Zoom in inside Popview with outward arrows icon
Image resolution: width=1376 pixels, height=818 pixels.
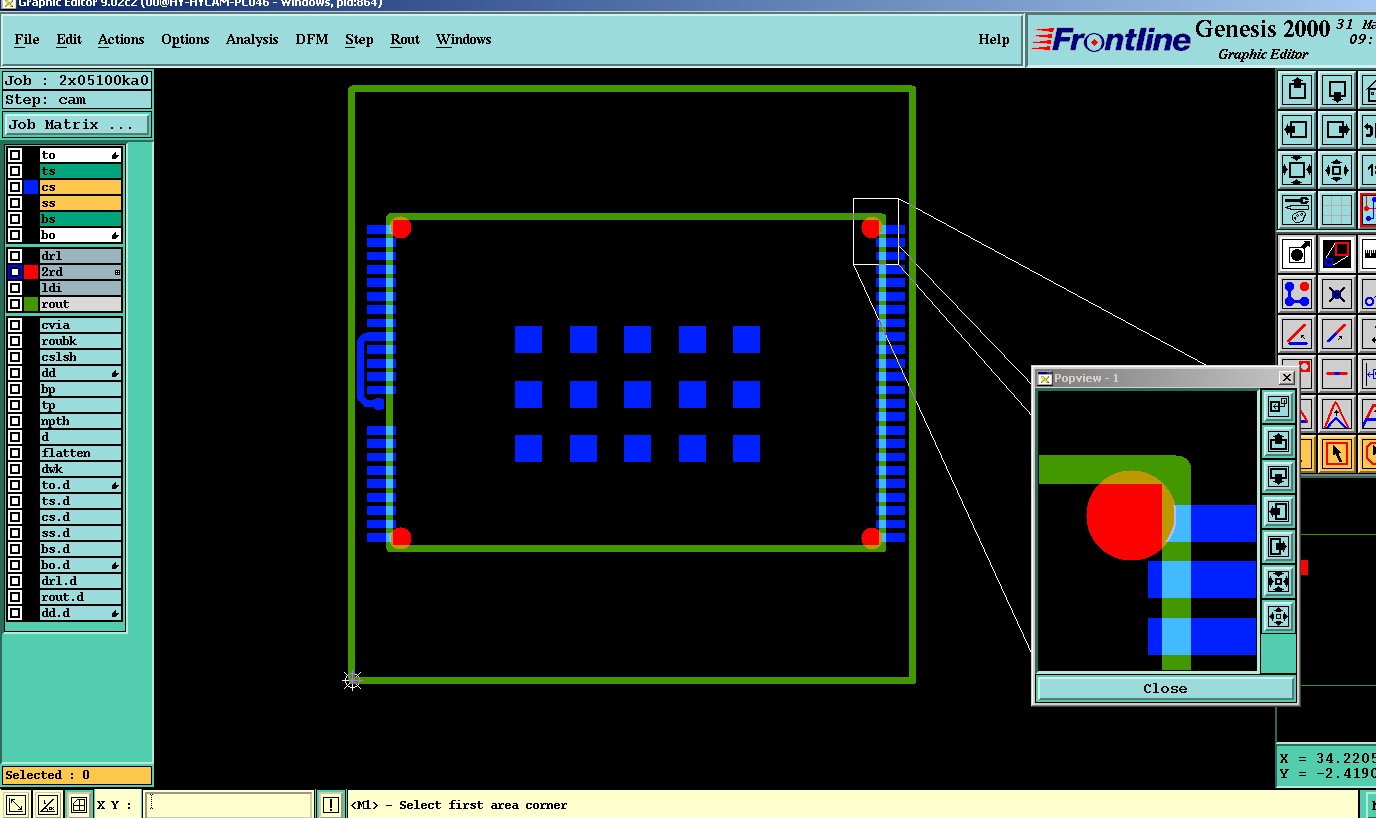coord(1278,616)
